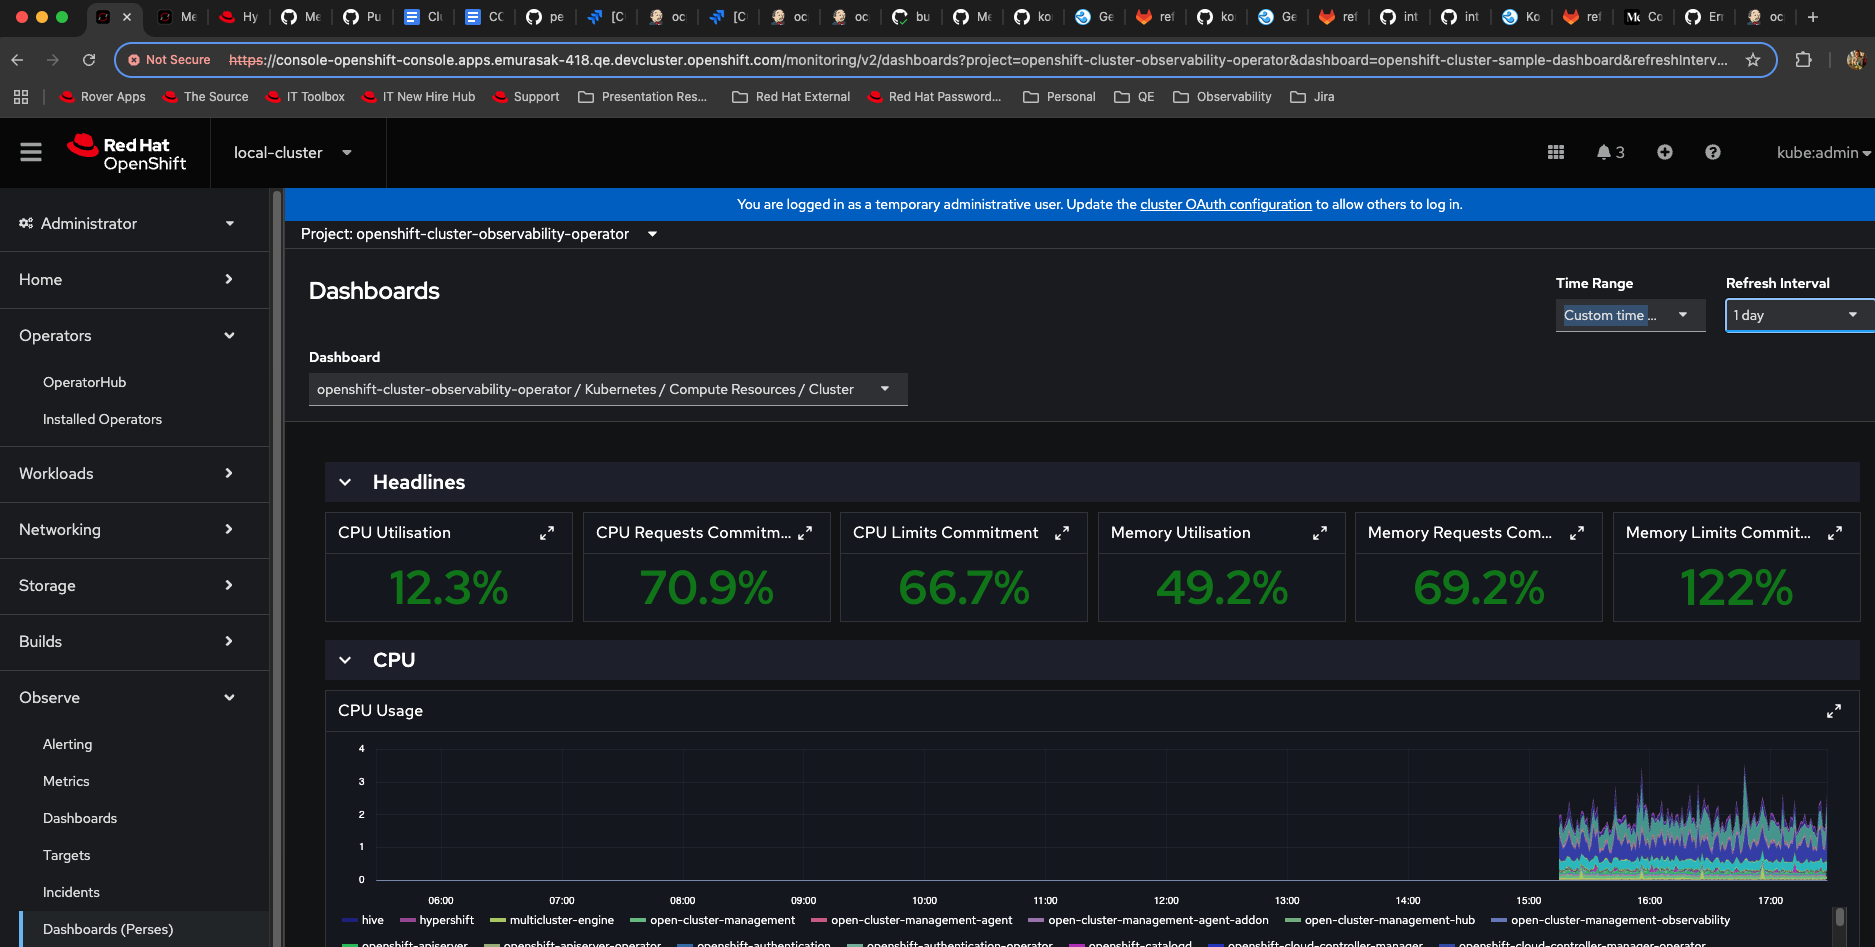Open the browser extensions puzzle icon
The image size is (1875, 947).
point(1804,60)
